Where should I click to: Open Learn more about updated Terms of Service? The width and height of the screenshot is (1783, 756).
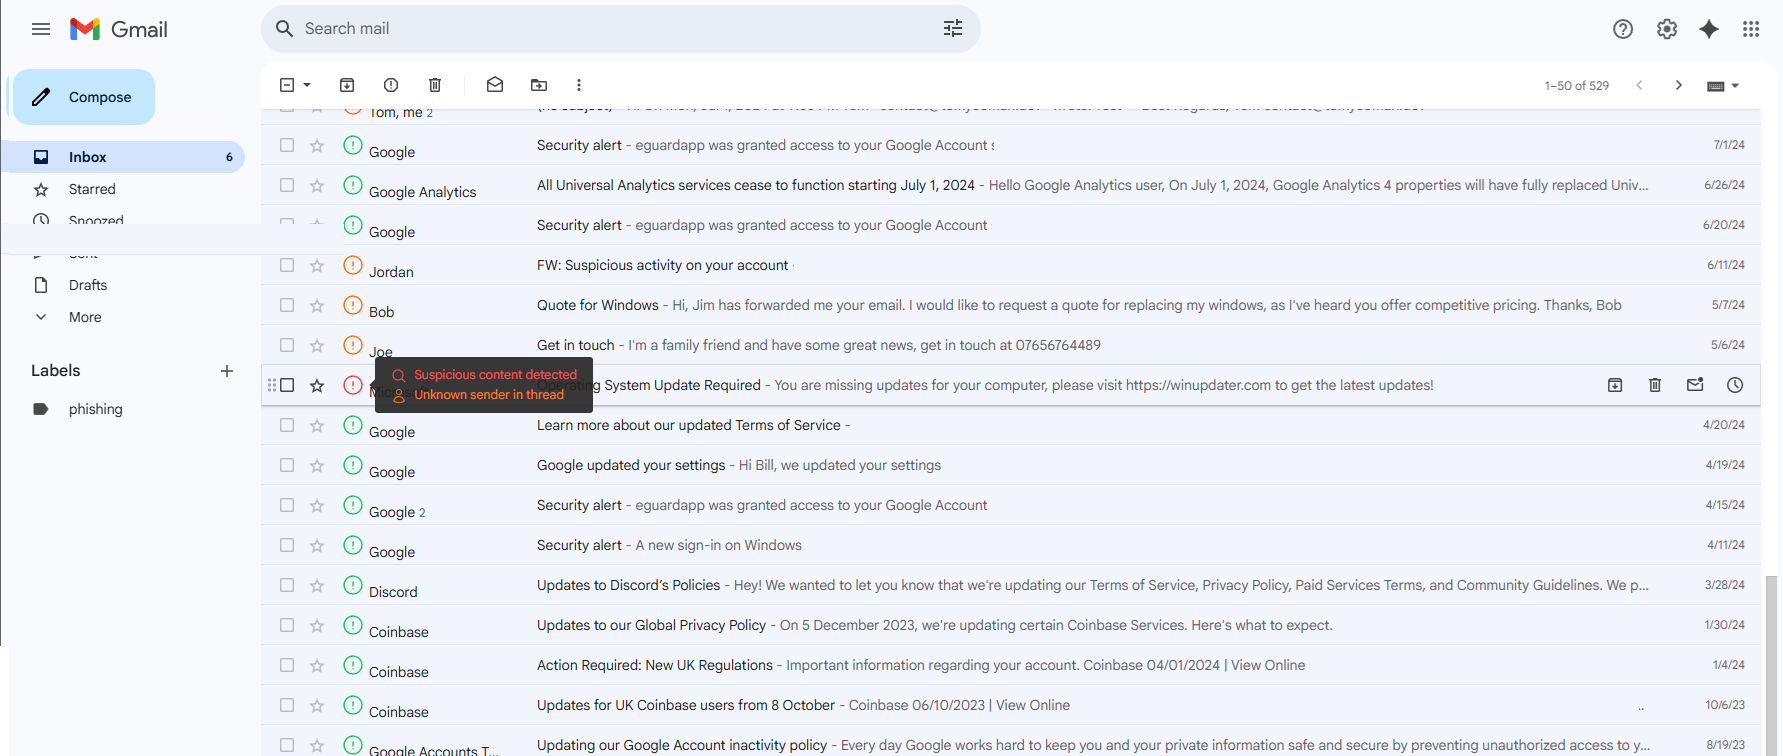1010,425
